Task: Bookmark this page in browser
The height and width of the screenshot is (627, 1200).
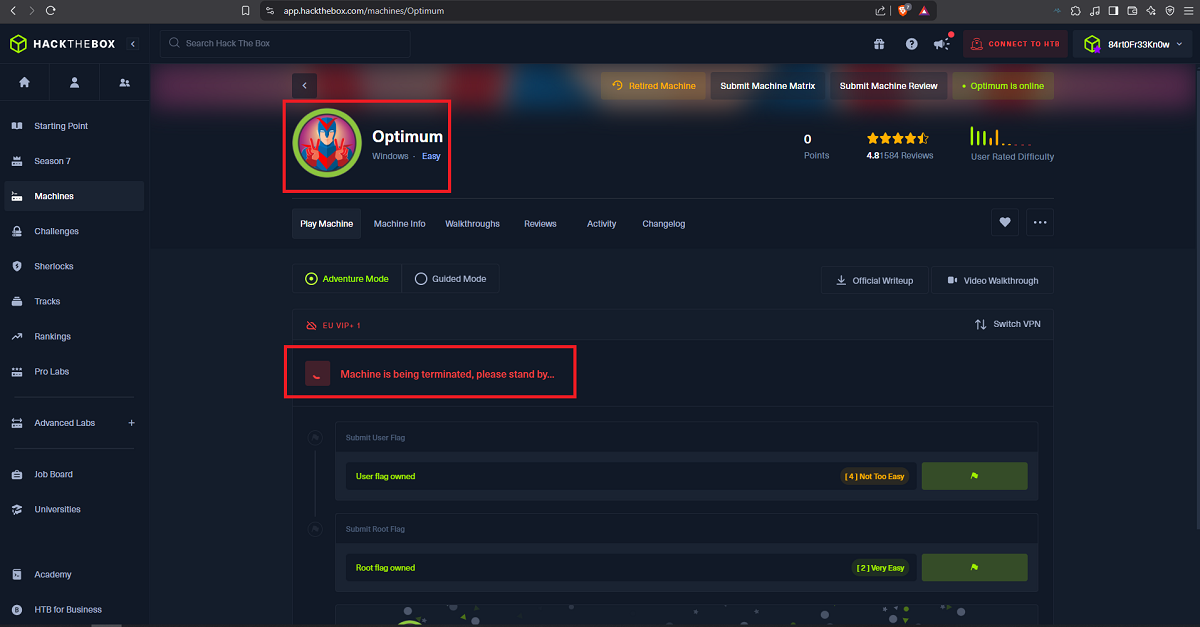Action: (x=246, y=10)
